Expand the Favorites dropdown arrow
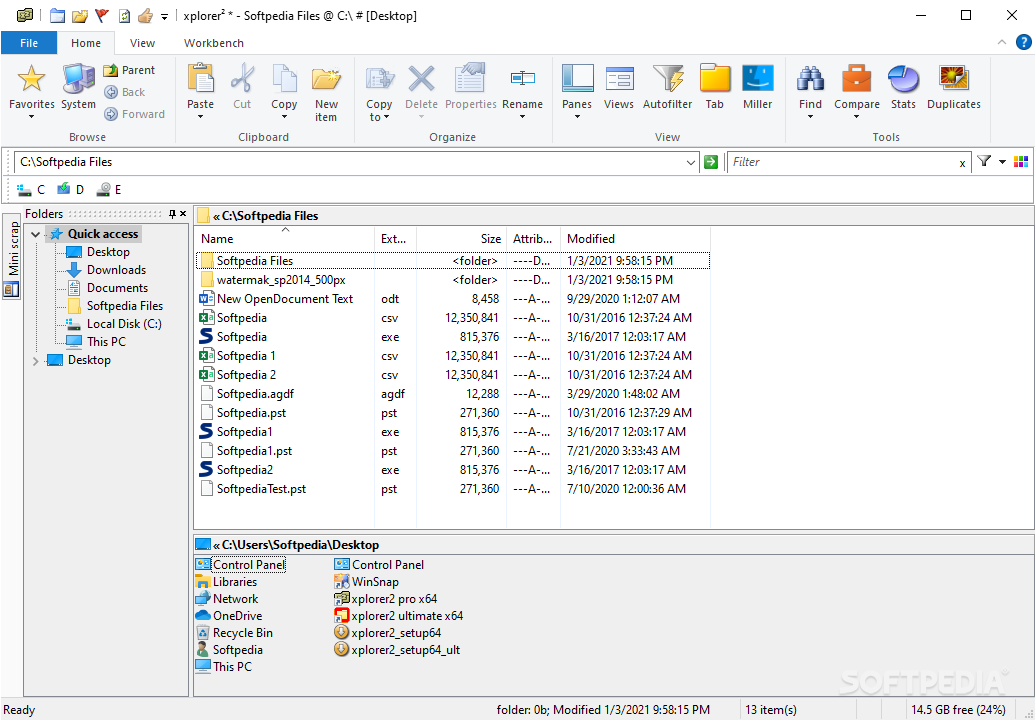The image size is (1036, 721). (x=31, y=117)
